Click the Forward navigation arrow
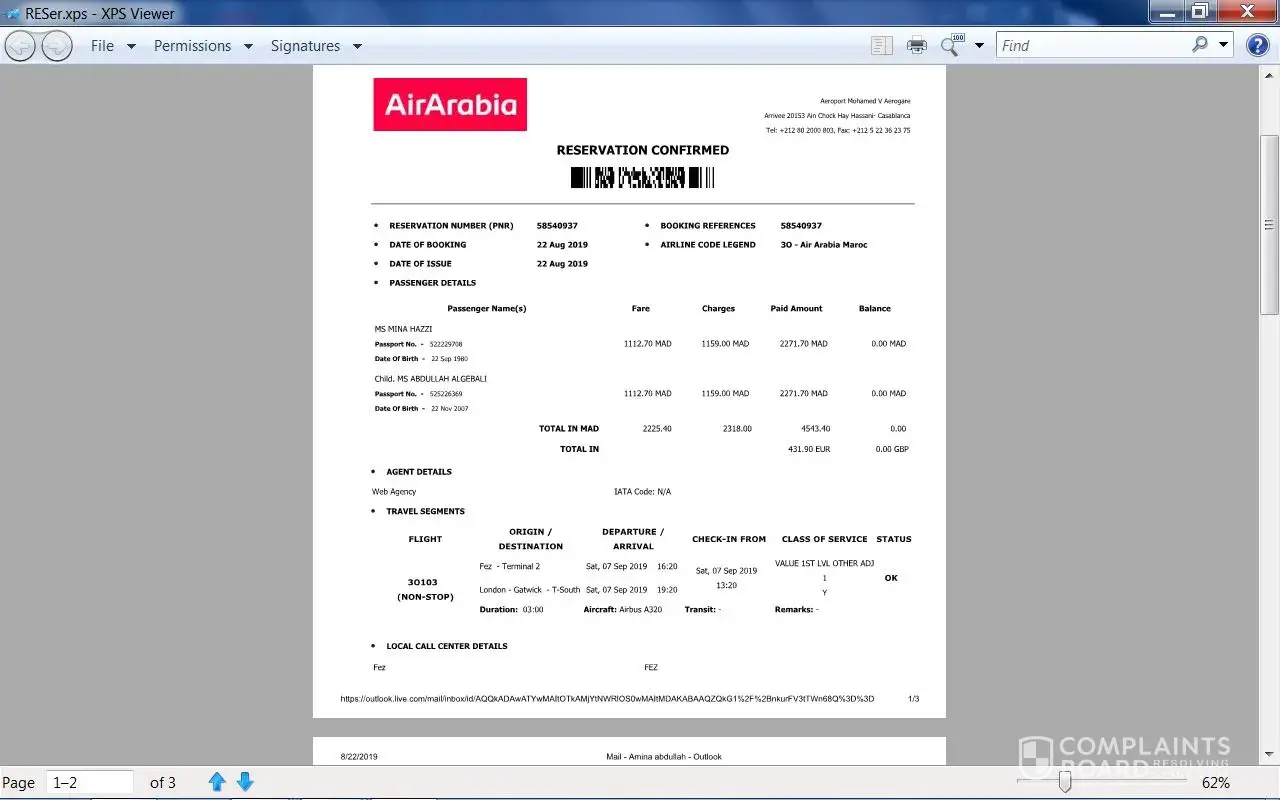 pos(57,46)
